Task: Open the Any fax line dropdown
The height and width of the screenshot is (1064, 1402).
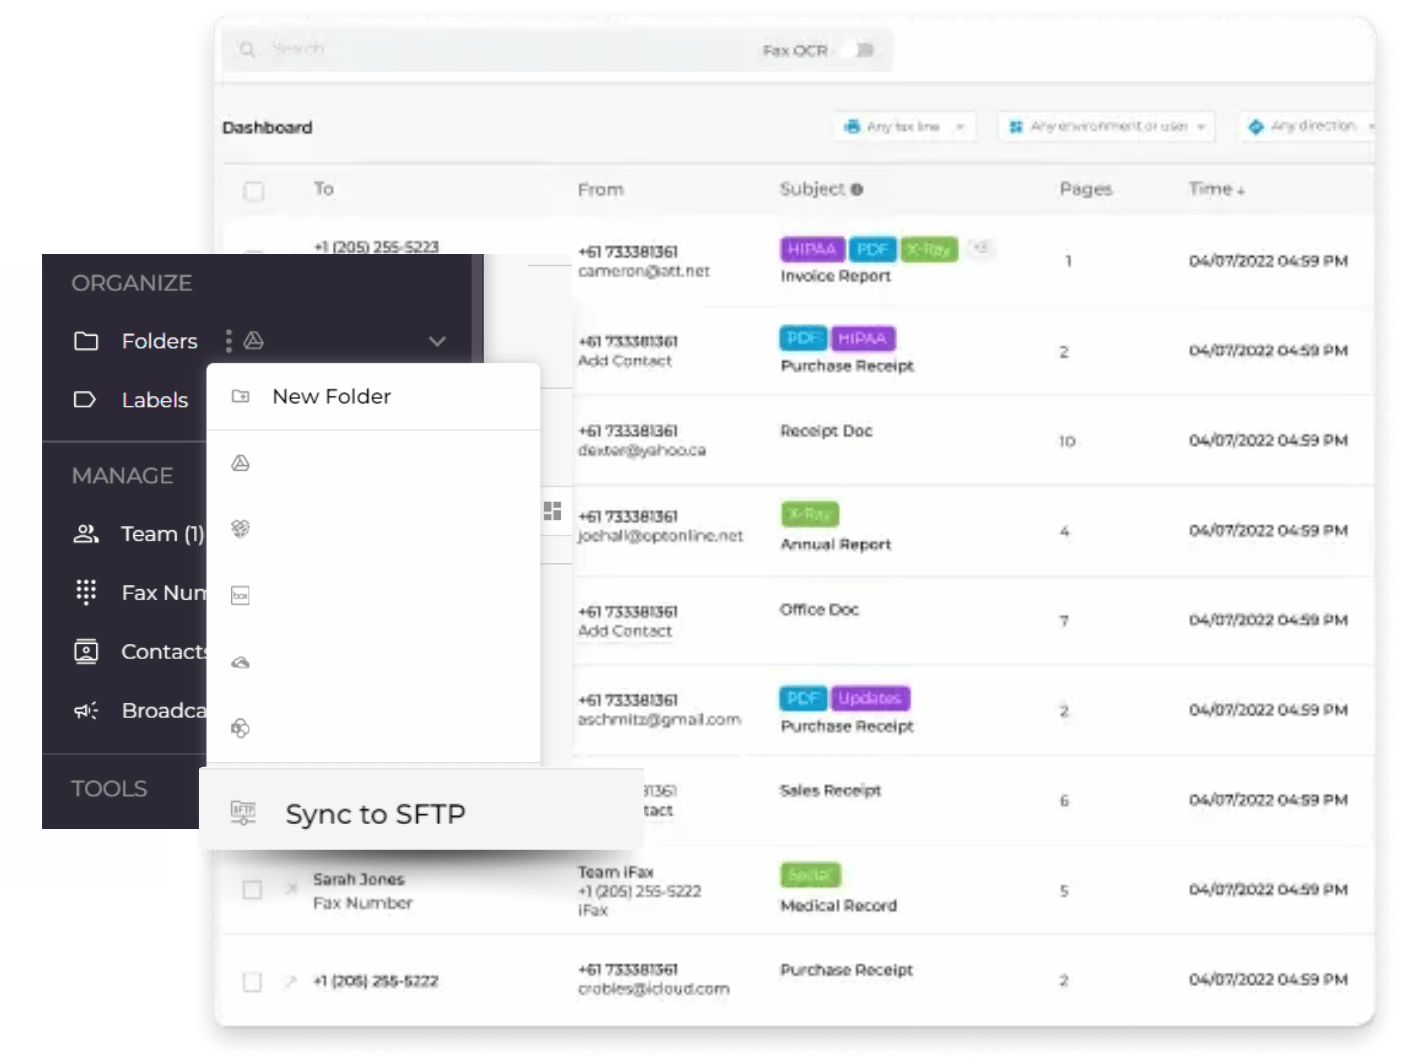Action: click(902, 126)
